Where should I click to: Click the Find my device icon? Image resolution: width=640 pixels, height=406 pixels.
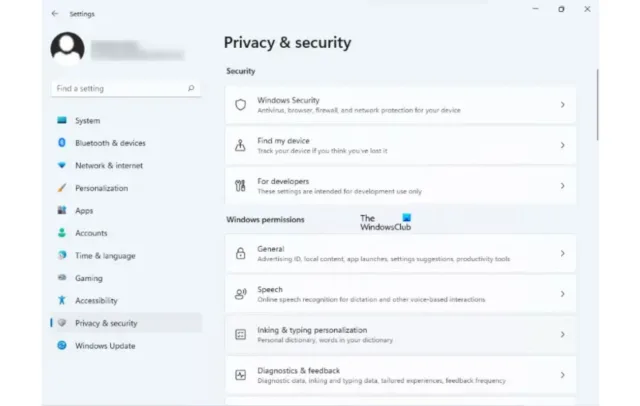click(x=240, y=145)
